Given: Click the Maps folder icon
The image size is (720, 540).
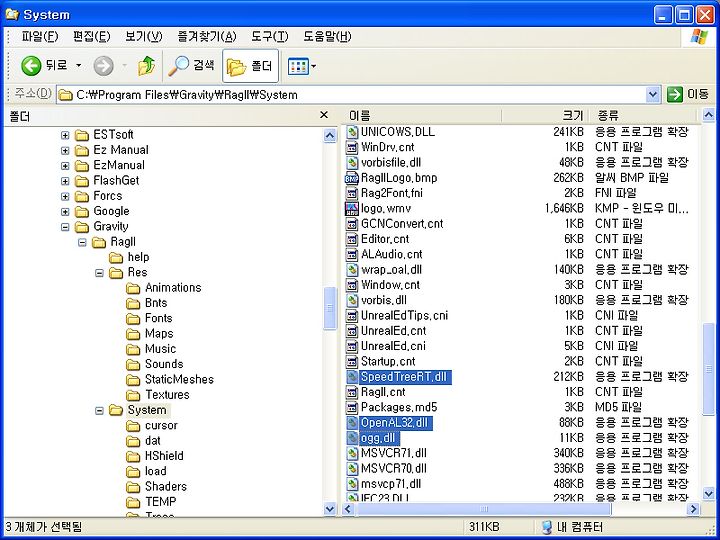Looking at the screenshot, I should point(133,334).
